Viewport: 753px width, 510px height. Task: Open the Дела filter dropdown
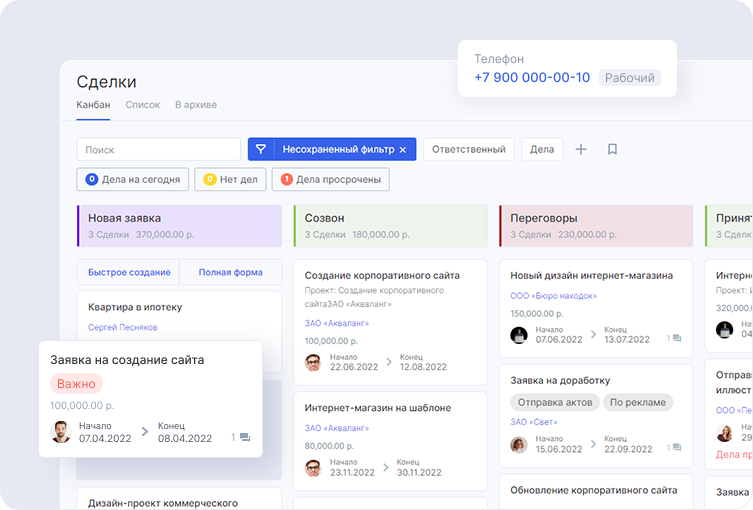[x=541, y=150]
